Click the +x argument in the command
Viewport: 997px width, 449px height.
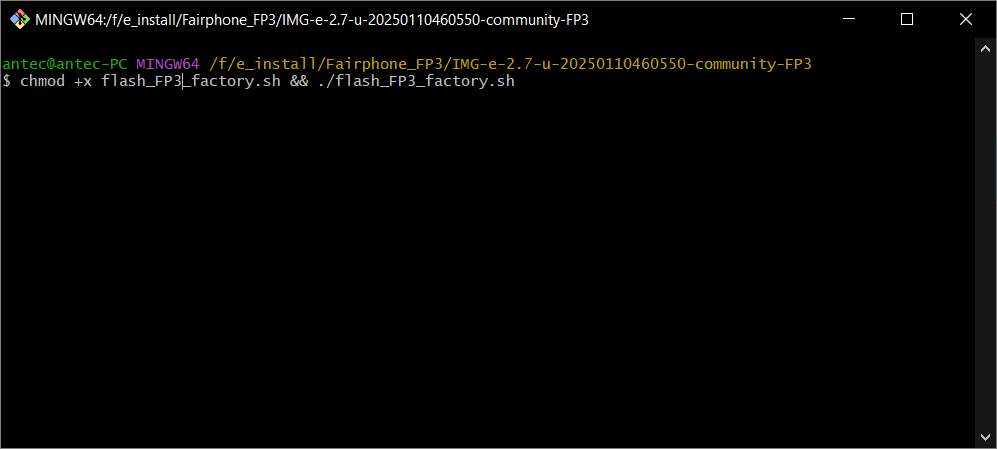[82, 81]
